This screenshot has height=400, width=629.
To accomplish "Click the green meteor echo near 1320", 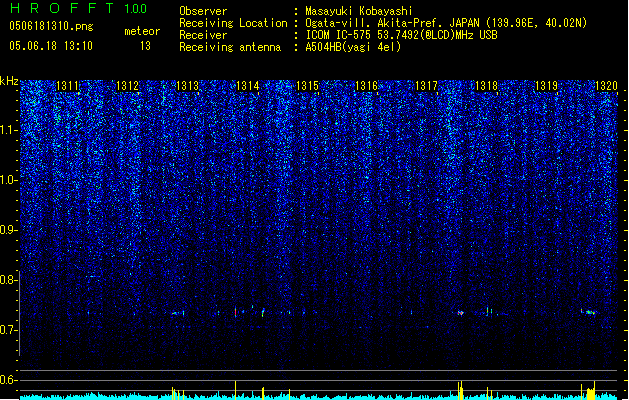I will [589, 312].
